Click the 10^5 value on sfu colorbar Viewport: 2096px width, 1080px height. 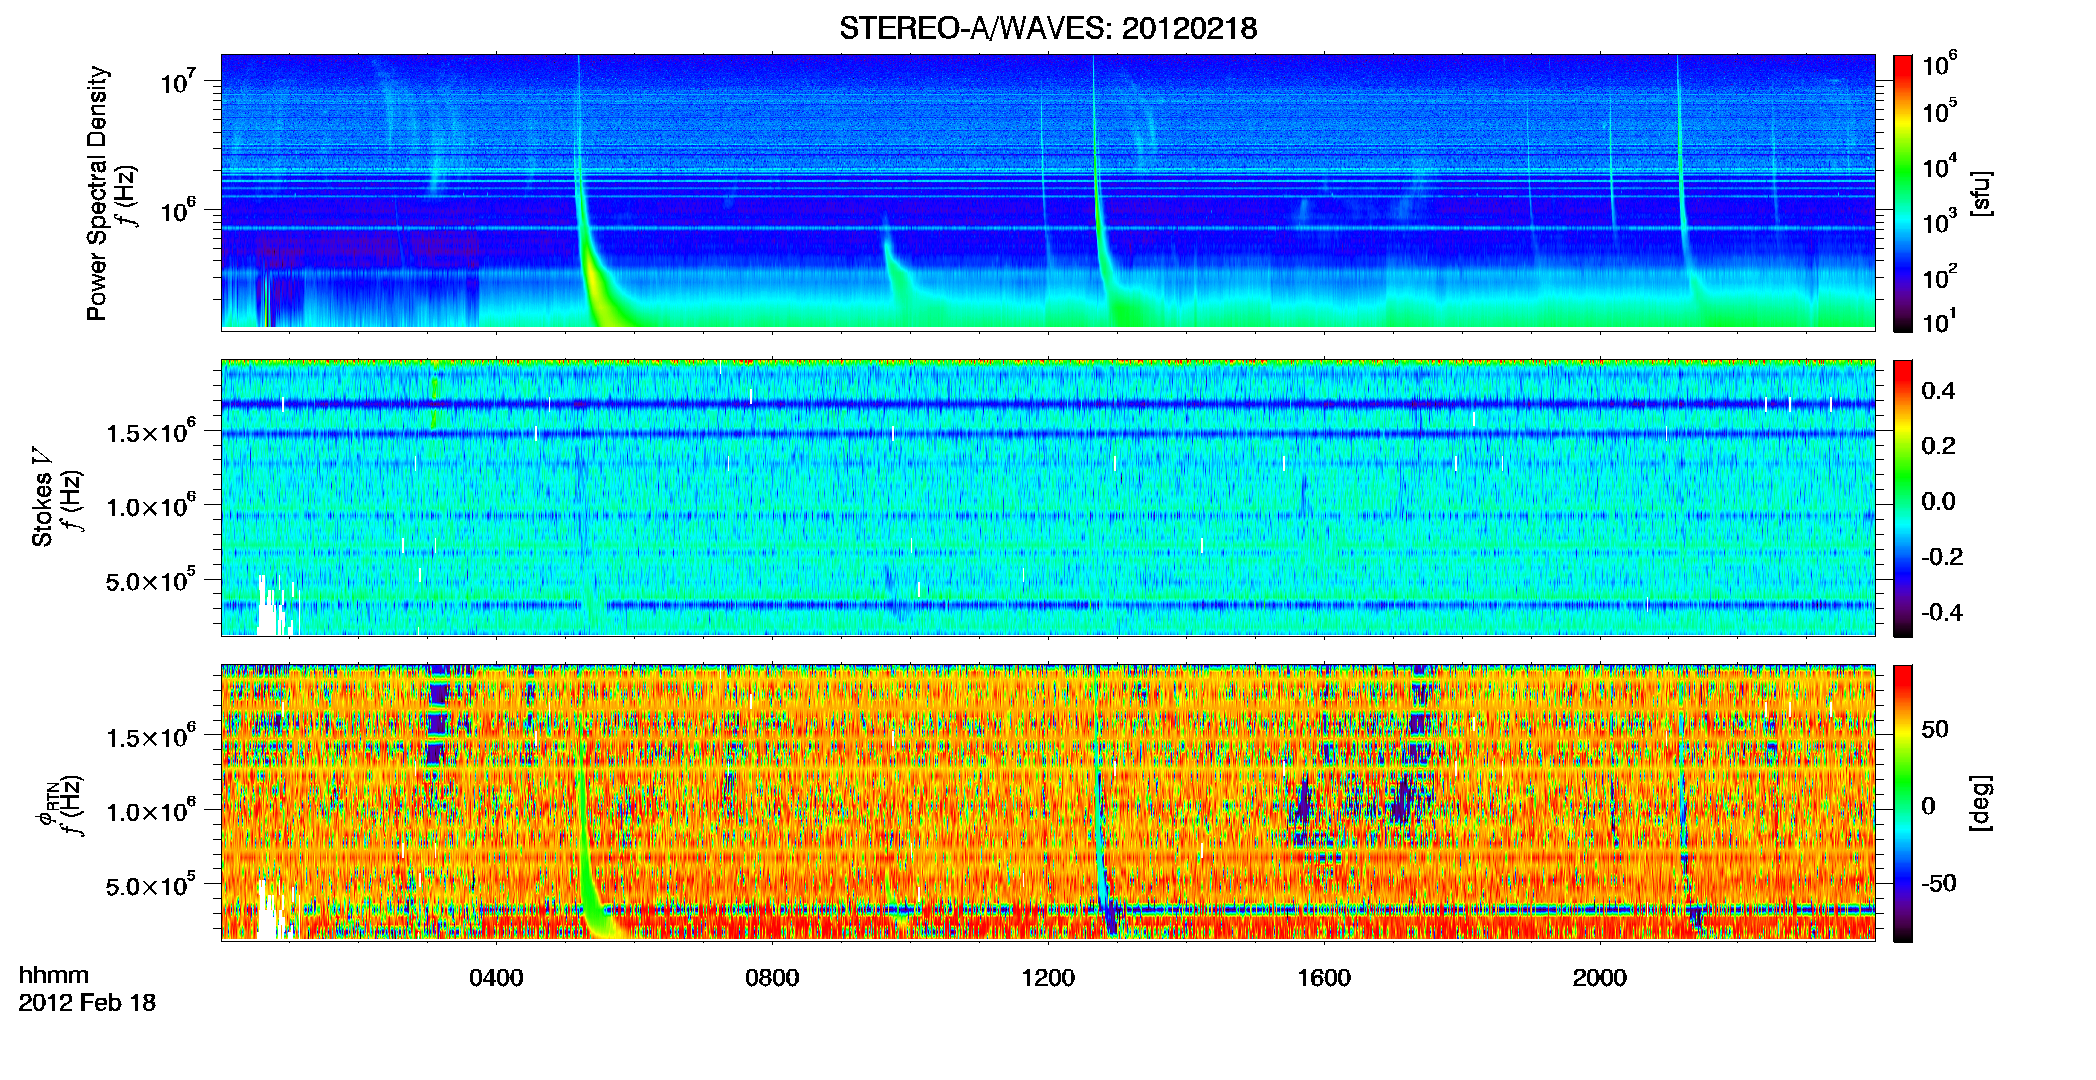pos(1940,110)
